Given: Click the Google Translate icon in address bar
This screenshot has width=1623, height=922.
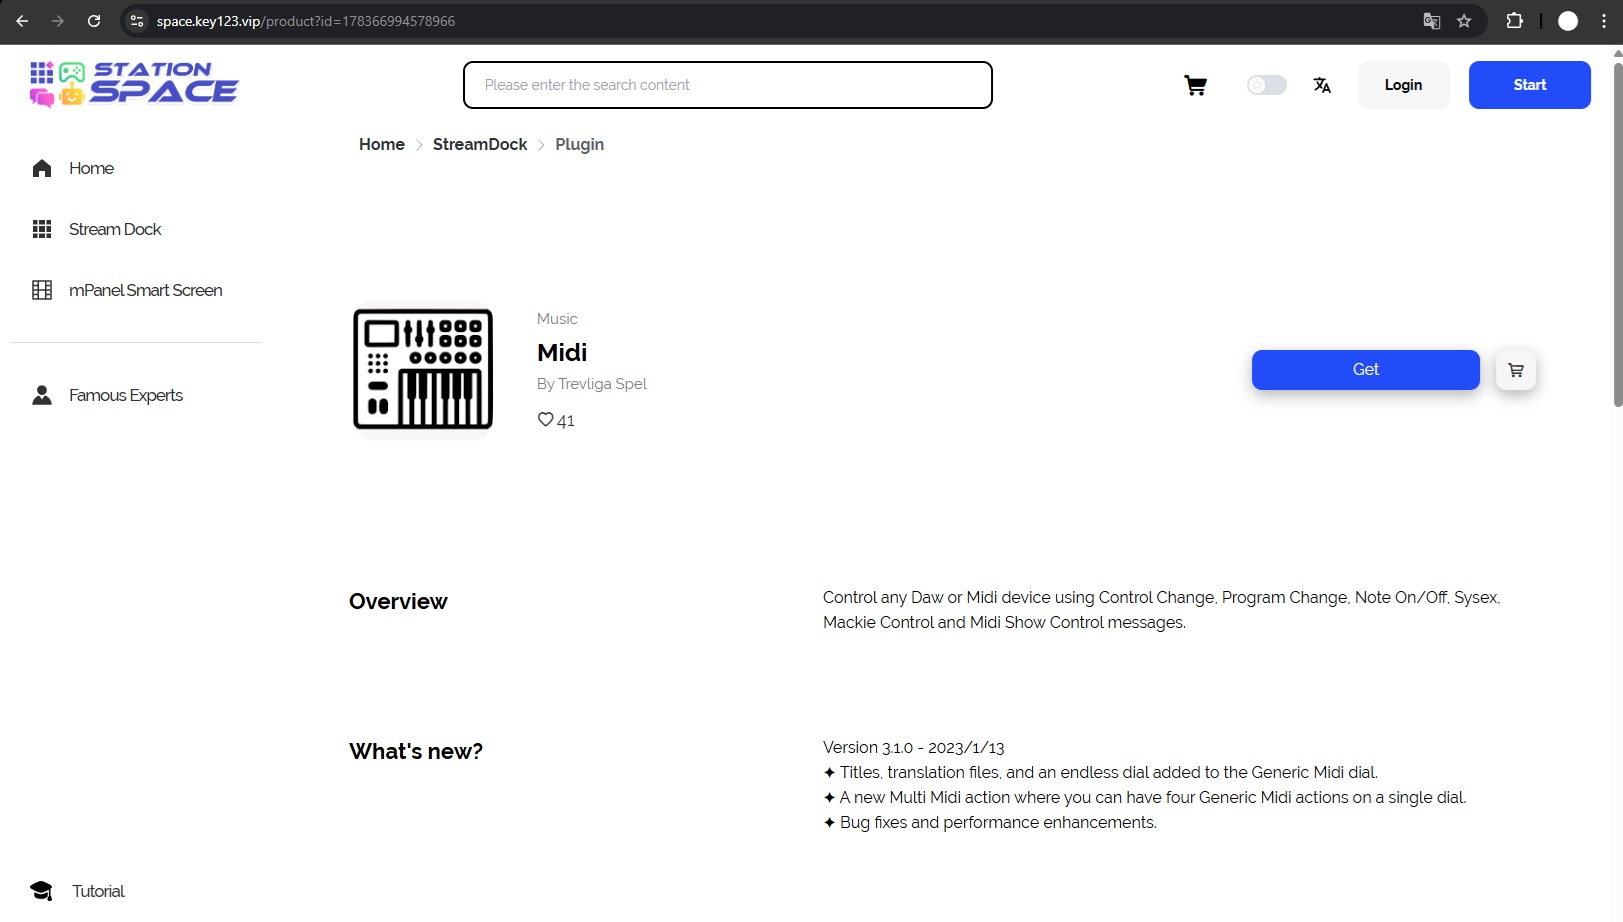Looking at the screenshot, I should 1432,21.
